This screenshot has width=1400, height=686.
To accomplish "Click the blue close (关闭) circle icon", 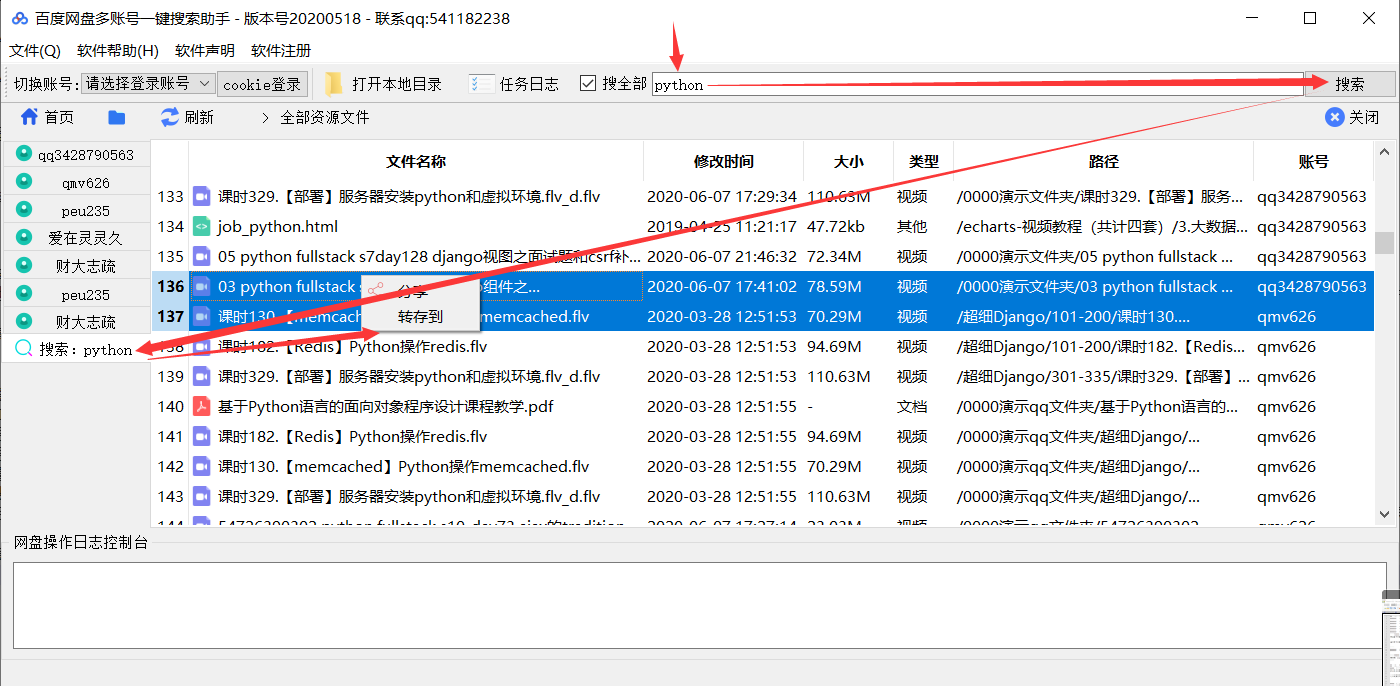I will pos(1334,117).
